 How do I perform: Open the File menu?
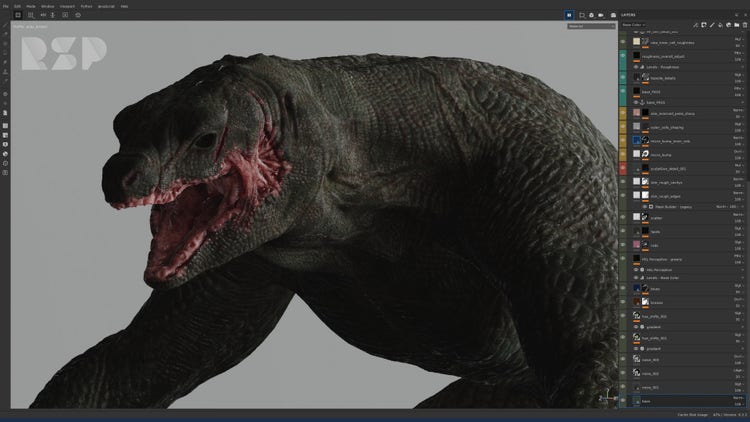(5, 5)
